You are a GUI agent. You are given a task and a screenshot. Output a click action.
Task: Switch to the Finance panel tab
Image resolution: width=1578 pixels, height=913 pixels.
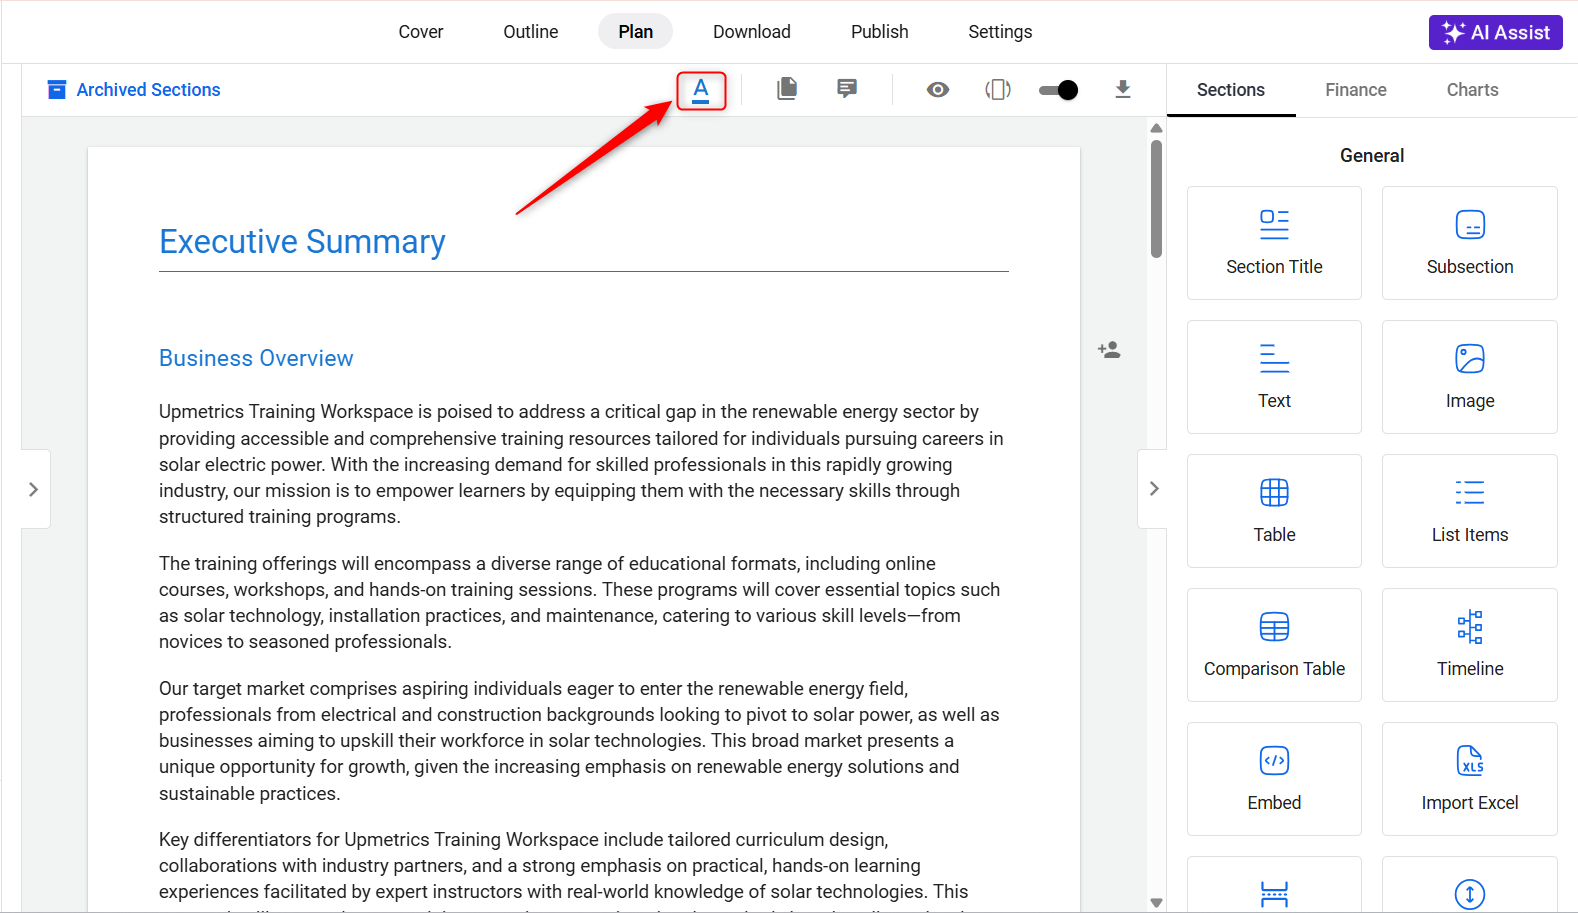click(1356, 90)
